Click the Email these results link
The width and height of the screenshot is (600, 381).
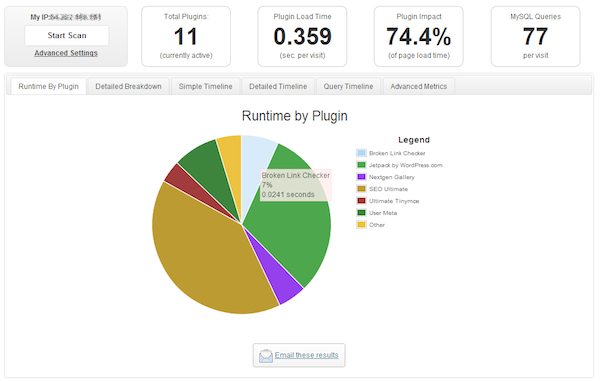coord(307,355)
